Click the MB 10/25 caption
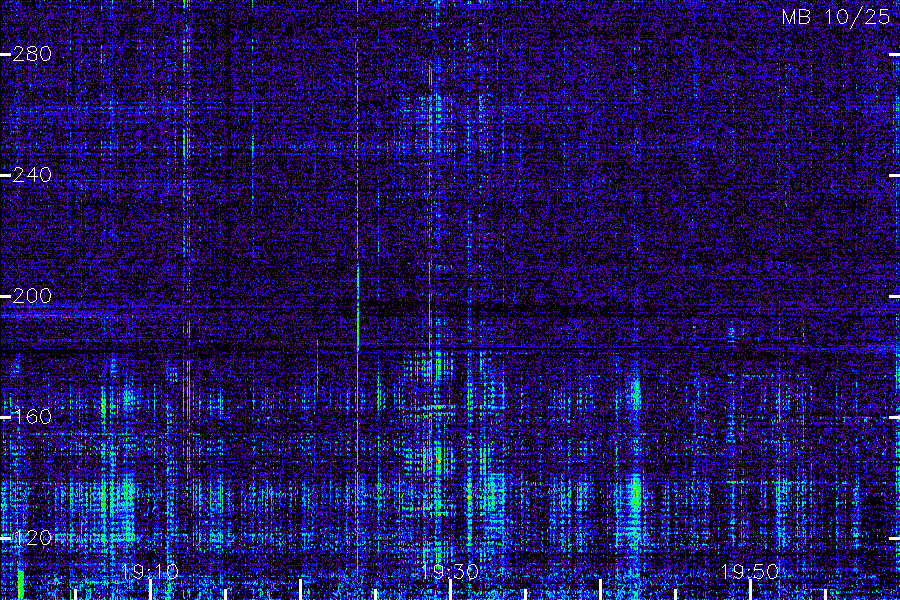900x600 pixels. [836, 17]
